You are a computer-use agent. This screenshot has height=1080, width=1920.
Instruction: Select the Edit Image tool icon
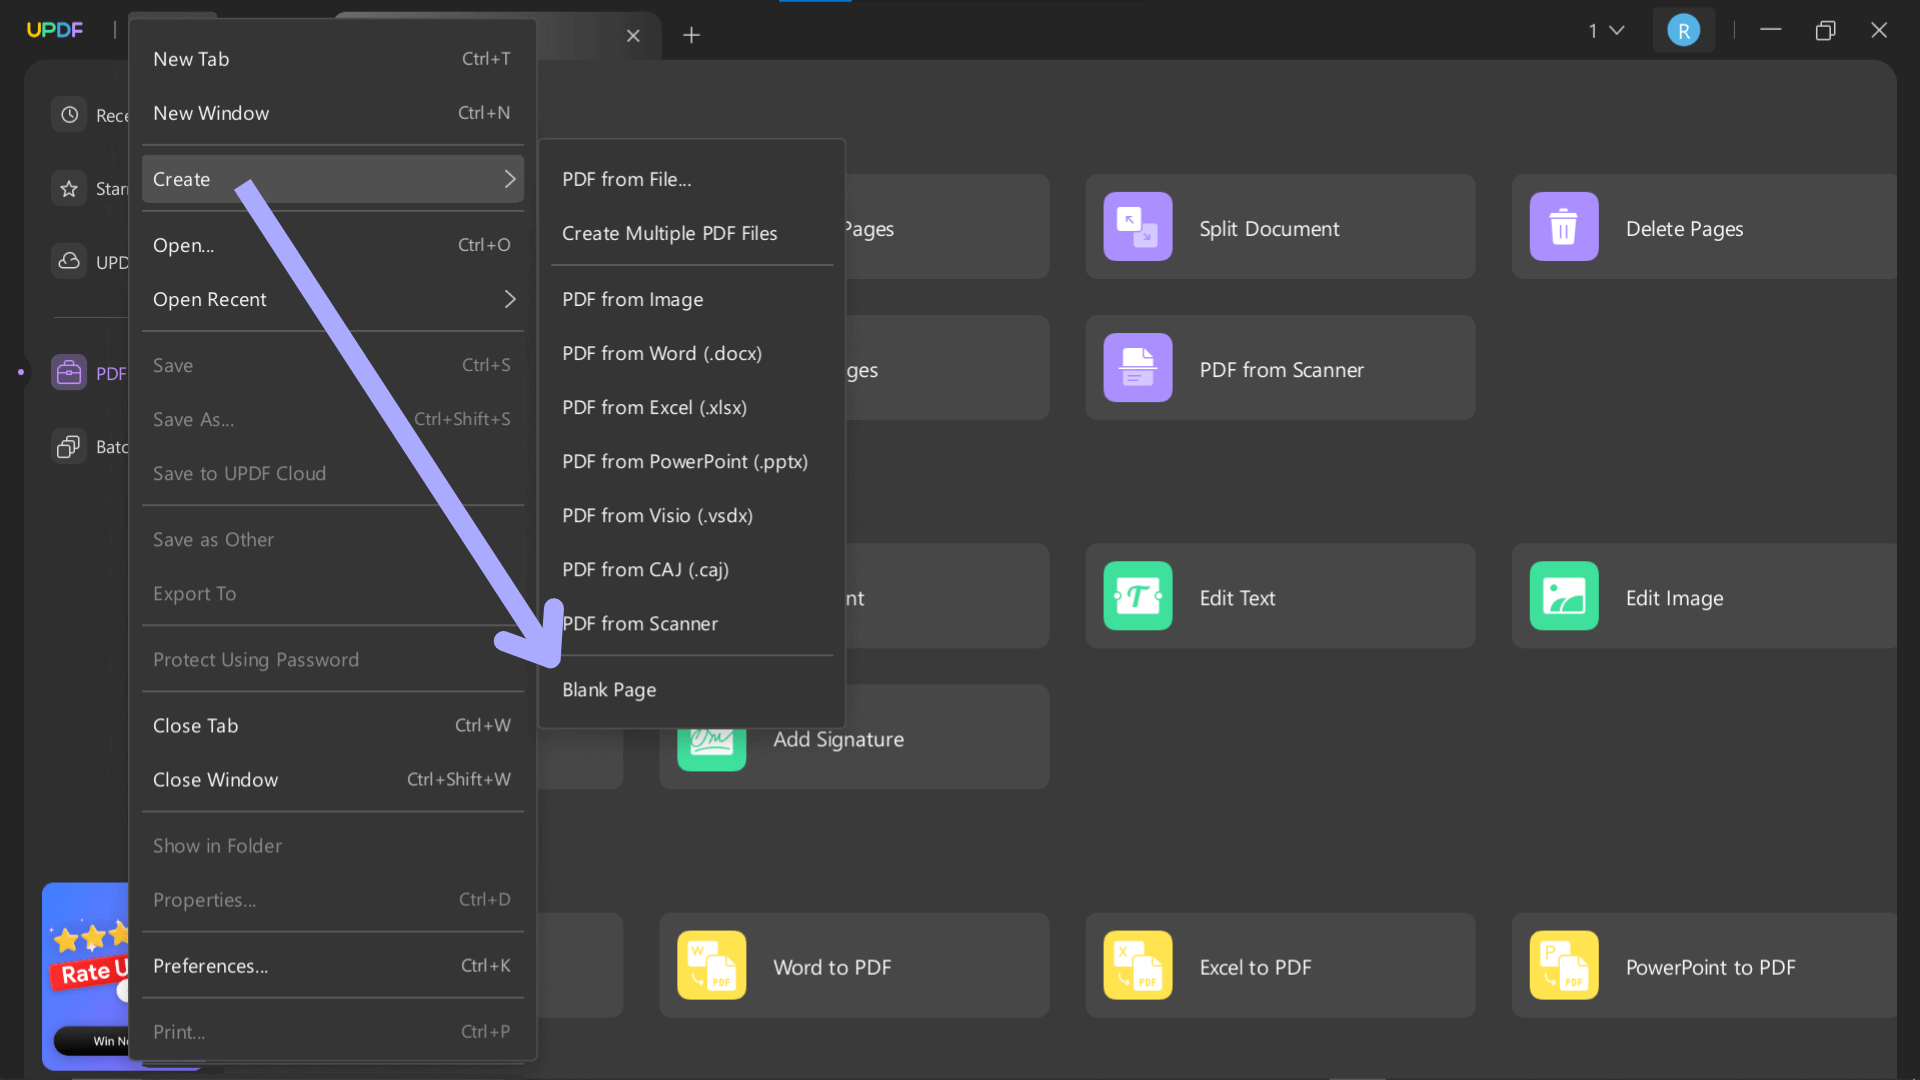tap(1563, 596)
